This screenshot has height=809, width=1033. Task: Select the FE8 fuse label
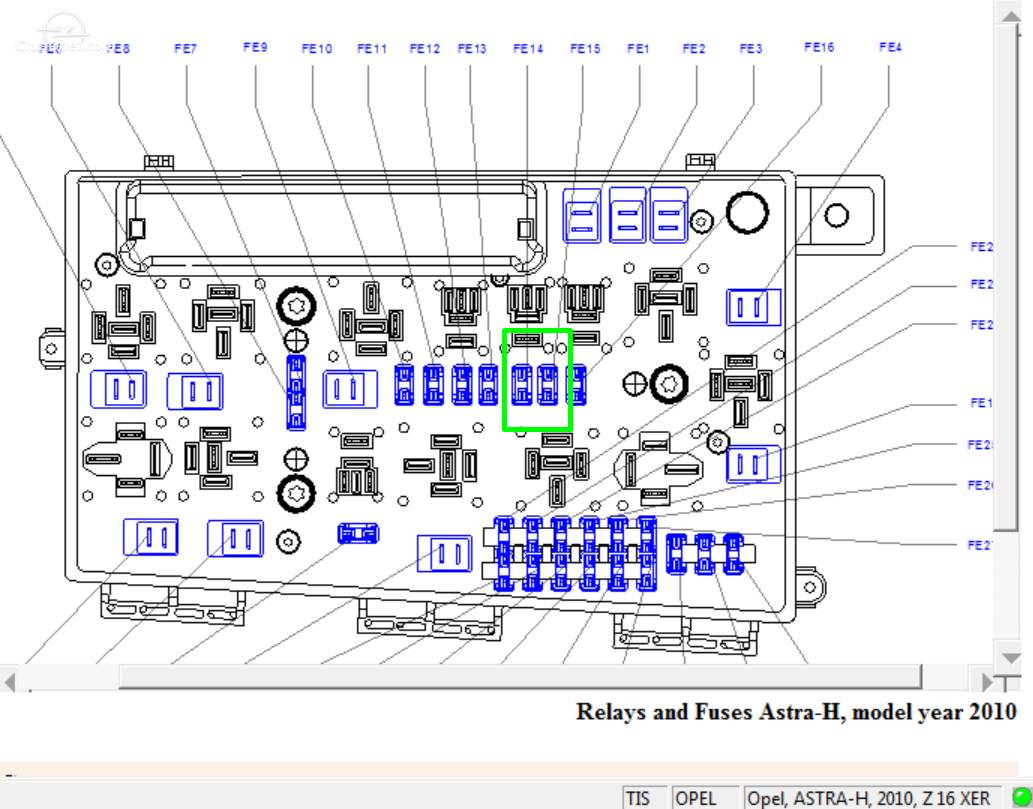tap(118, 48)
